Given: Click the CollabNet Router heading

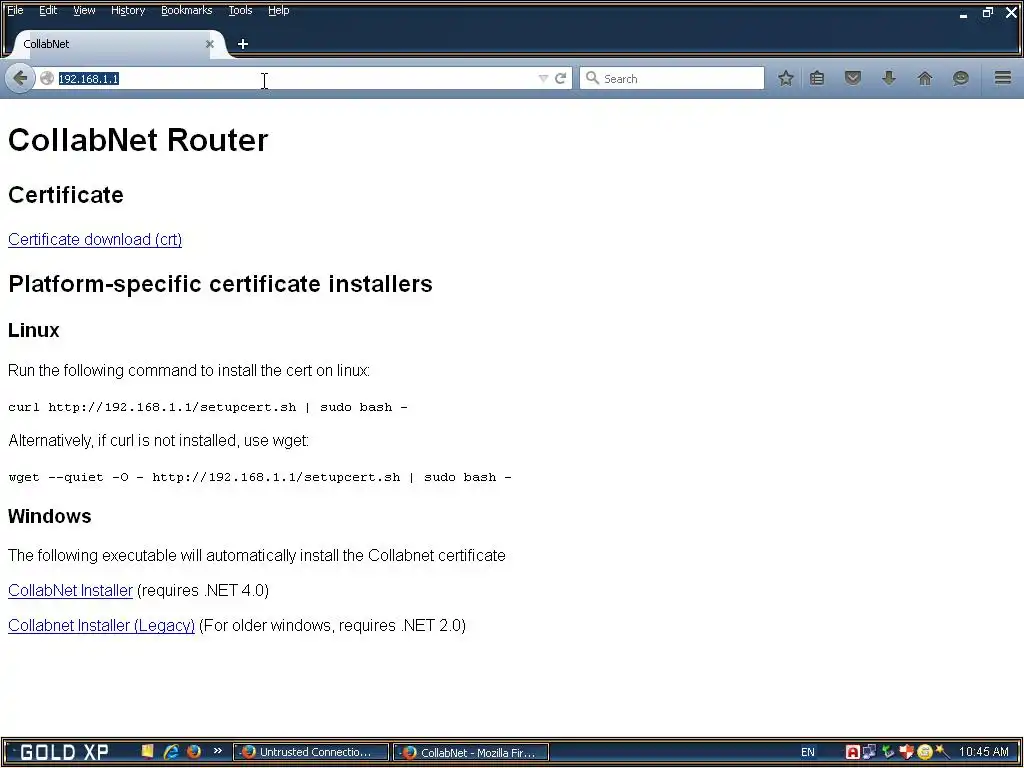Looking at the screenshot, I should pos(138,140).
